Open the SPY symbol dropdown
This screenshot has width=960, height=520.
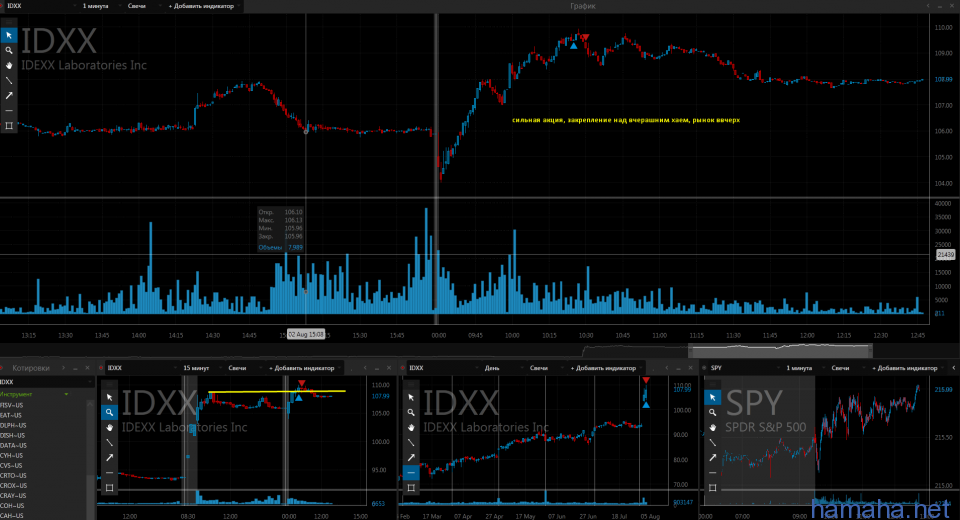click(744, 368)
